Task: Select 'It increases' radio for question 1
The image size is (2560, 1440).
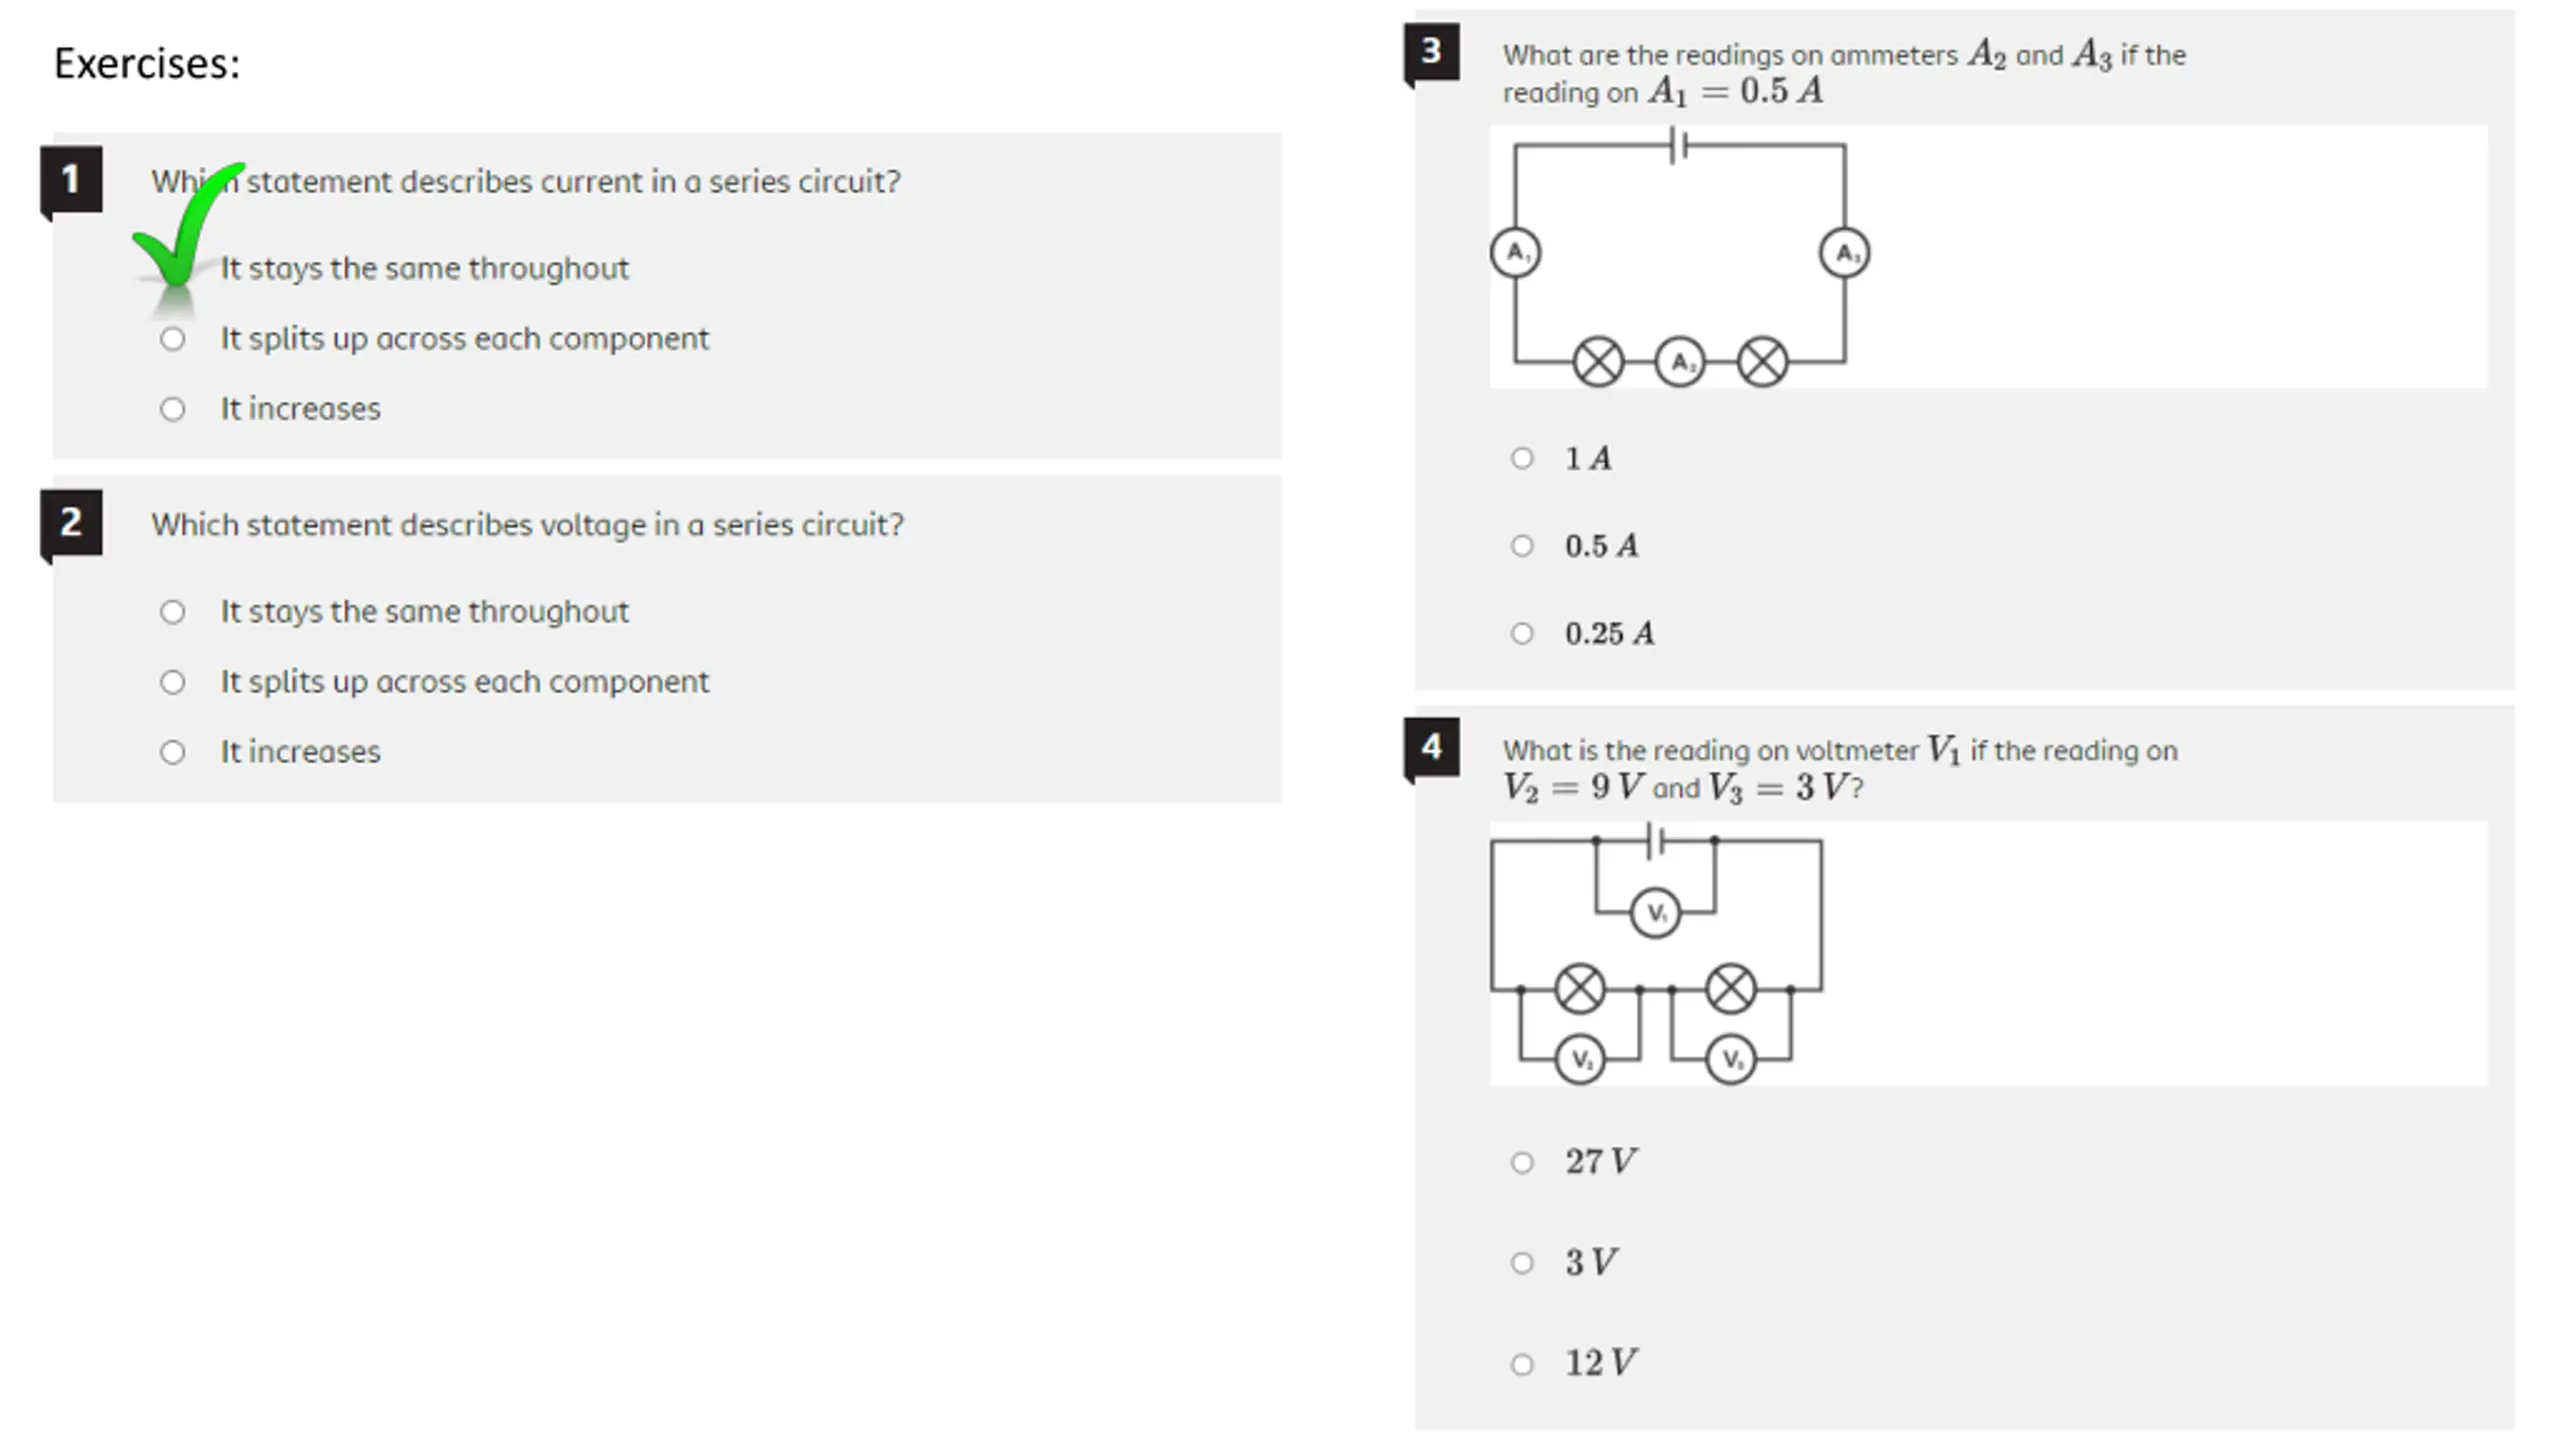Action: coord(172,409)
